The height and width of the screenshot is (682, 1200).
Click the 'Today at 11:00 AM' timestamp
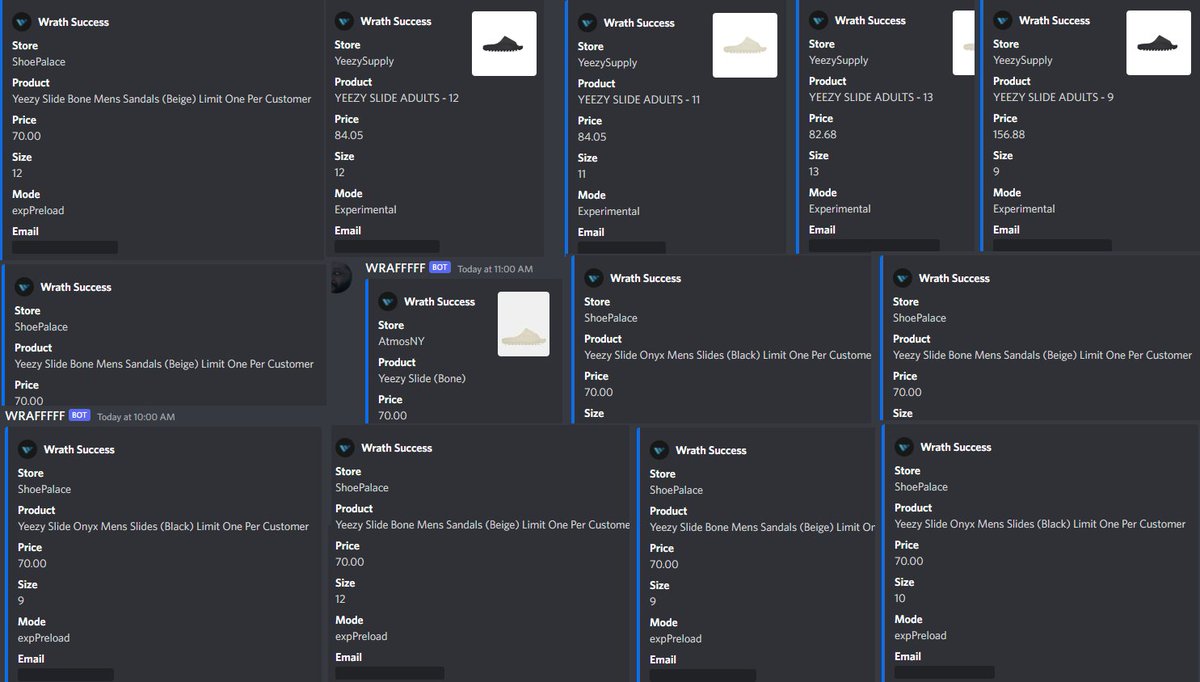click(x=495, y=269)
